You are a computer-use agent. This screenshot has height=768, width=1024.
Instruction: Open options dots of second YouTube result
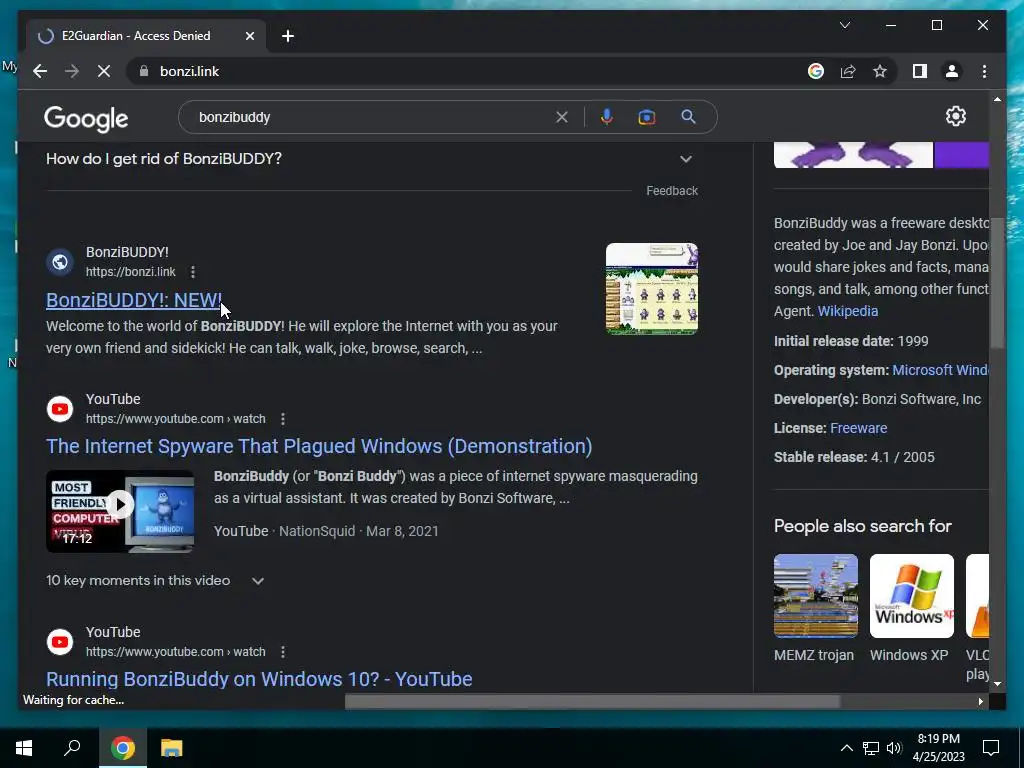point(283,652)
